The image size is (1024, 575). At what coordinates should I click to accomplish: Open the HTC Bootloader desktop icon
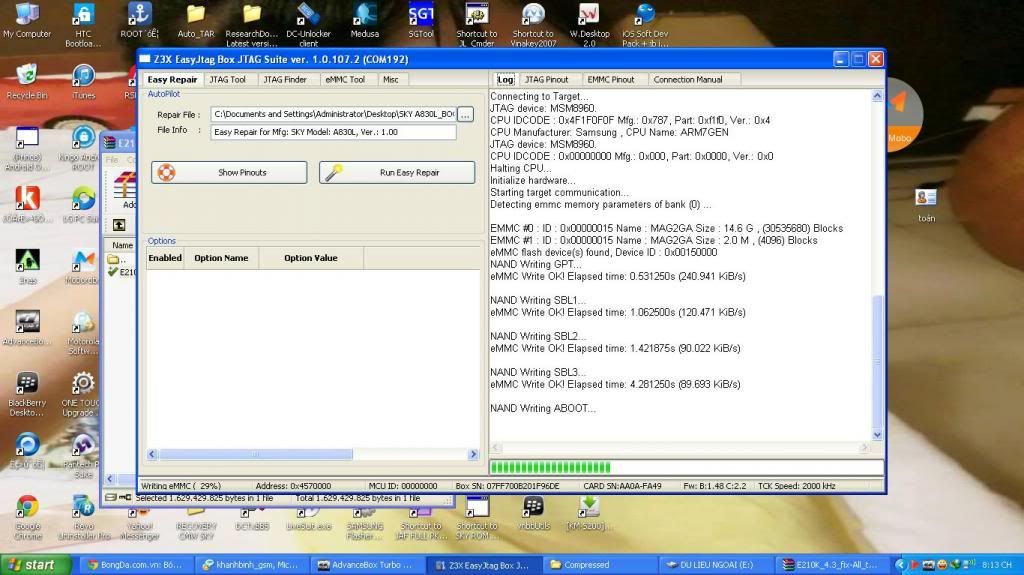tap(83, 24)
